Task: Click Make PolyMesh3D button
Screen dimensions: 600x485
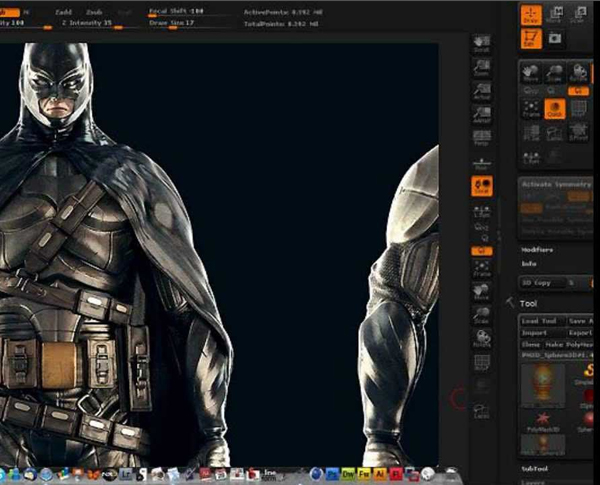Action: point(569,345)
